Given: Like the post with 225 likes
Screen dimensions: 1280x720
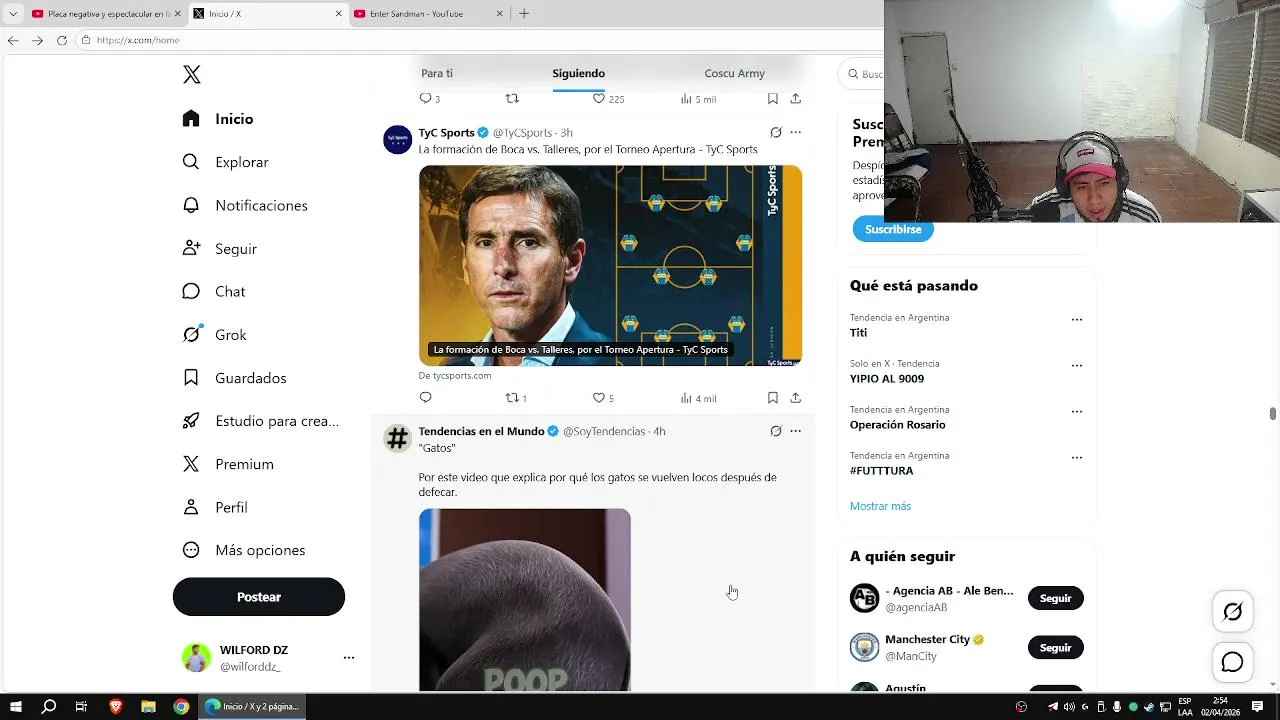Looking at the screenshot, I should point(608,99).
